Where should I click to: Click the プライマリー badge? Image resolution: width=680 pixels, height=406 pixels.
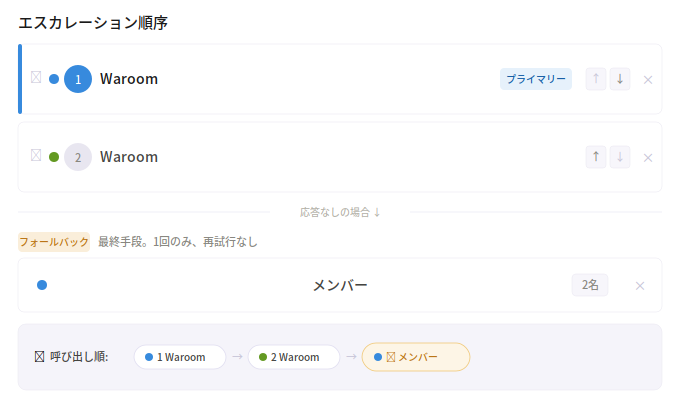536,79
